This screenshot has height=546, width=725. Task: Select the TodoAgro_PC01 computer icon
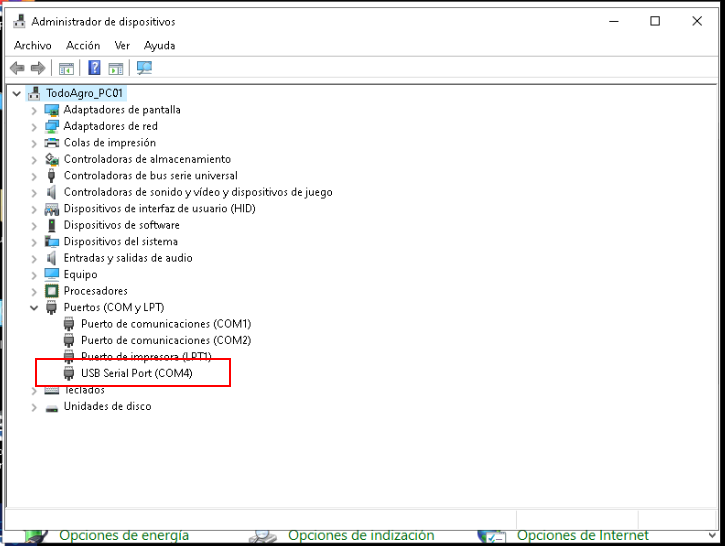[x=34, y=93]
